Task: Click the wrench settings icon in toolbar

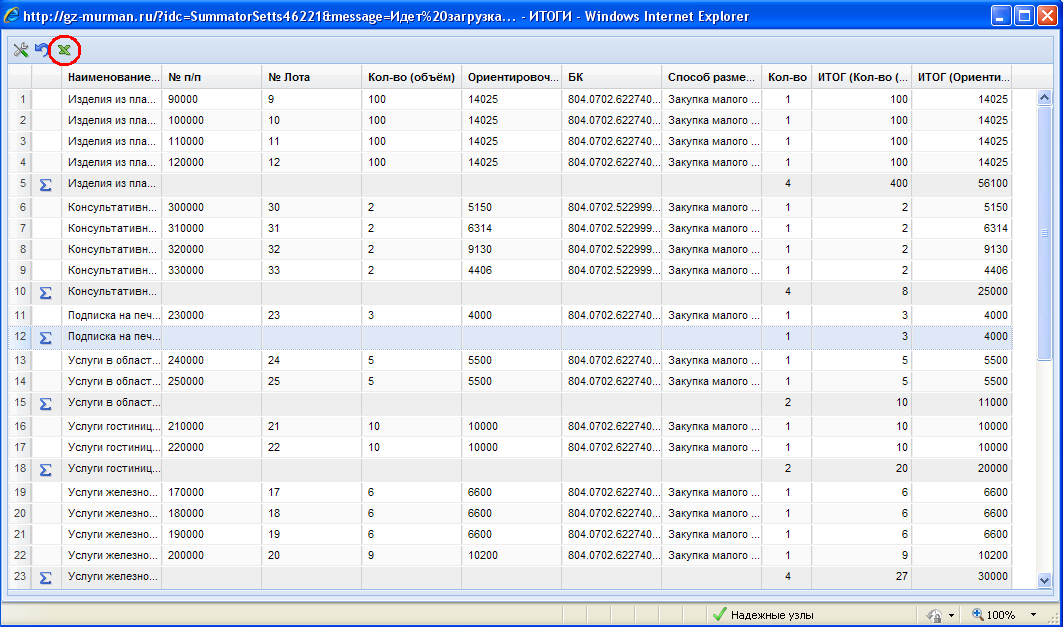Action: [x=20, y=49]
